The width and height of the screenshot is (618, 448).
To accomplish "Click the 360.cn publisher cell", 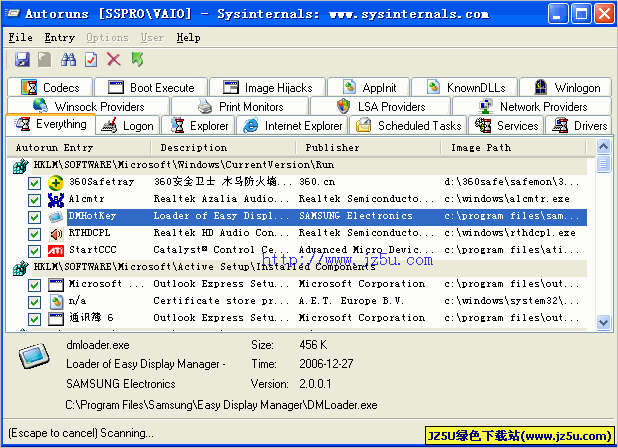I will point(317,182).
